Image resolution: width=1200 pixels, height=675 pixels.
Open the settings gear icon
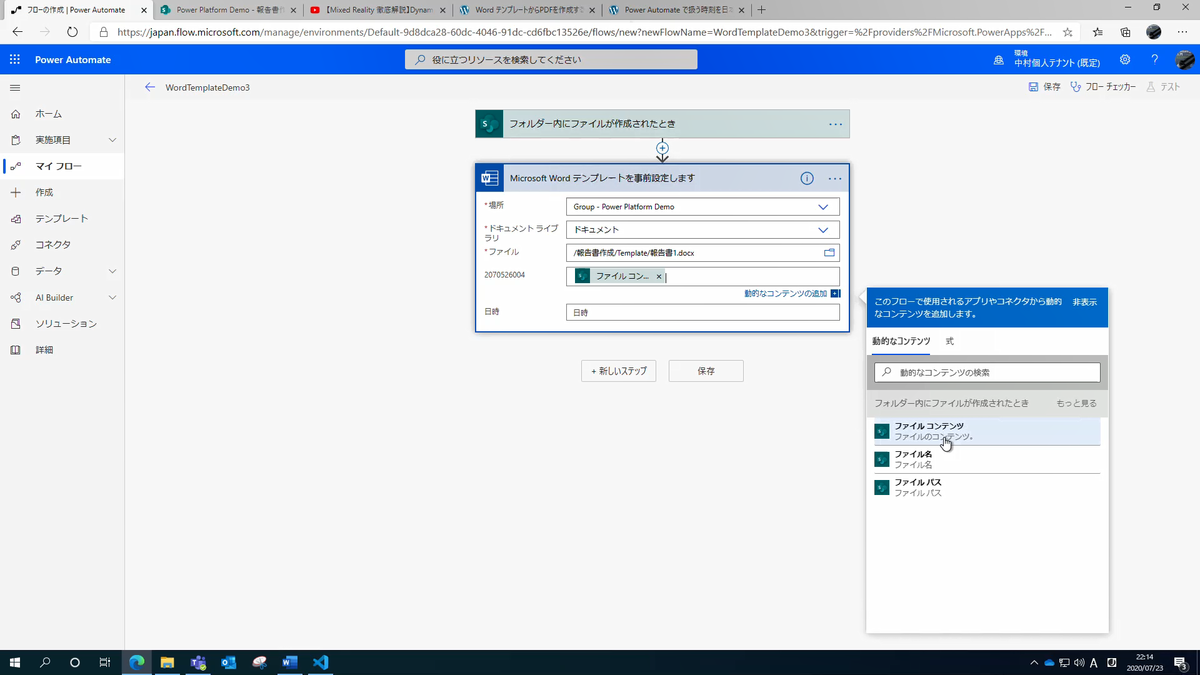click(1125, 60)
